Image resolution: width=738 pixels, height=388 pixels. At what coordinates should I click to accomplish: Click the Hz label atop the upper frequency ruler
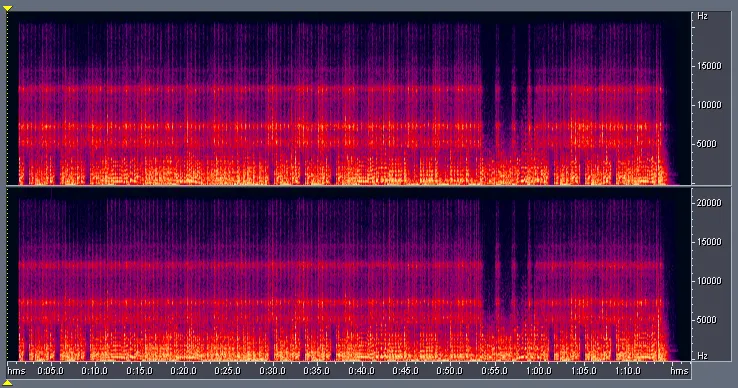tap(702, 16)
